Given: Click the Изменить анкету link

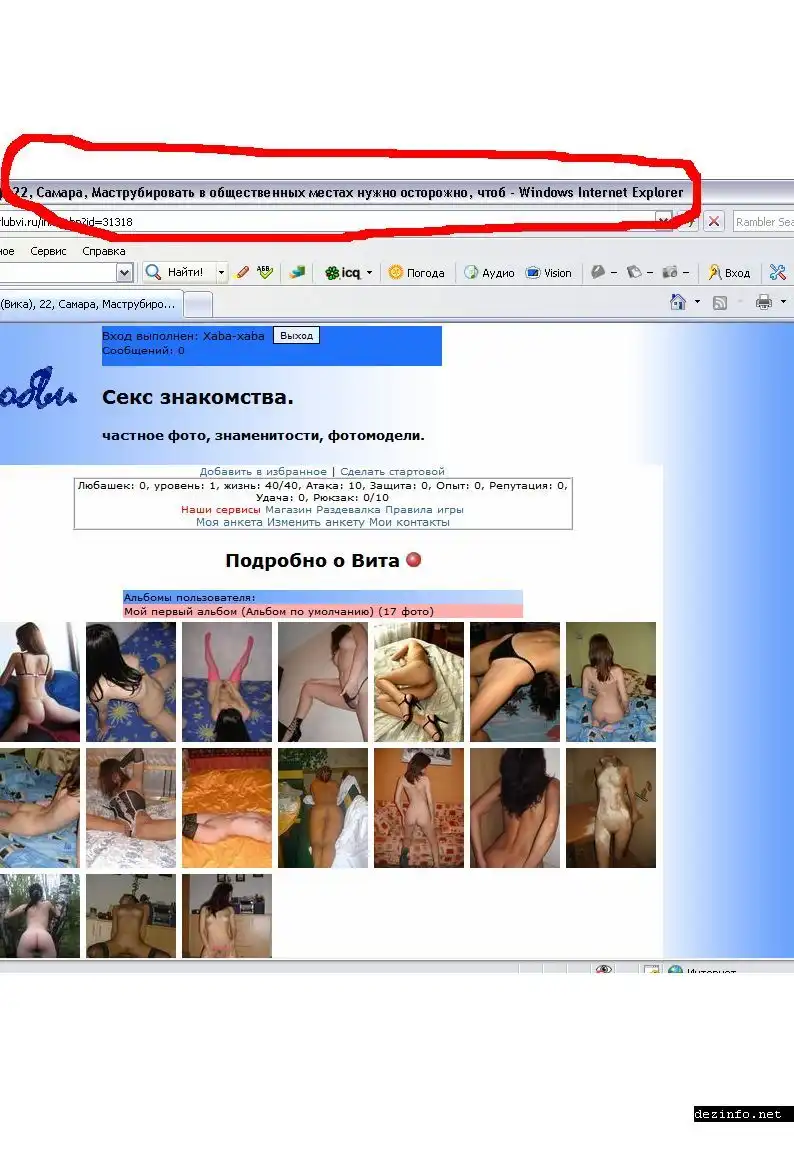Looking at the screenshot, I should [x=316, y=522].
